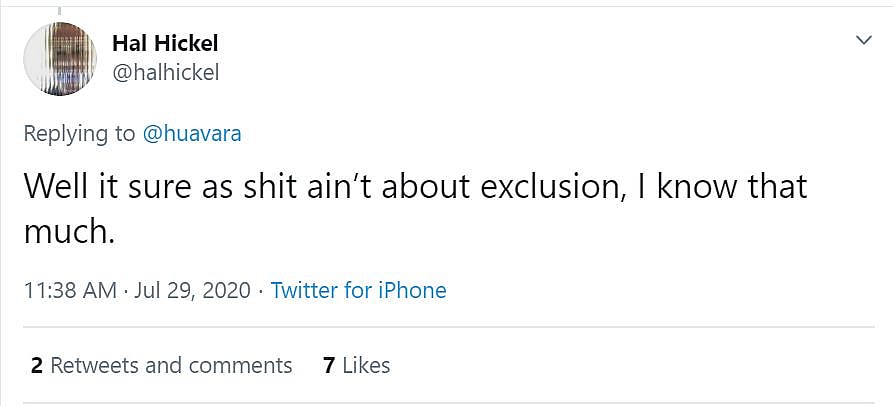Open the Hal Hickel display name
The width and height of the screenshot is (893, 406).
(165, 43)
